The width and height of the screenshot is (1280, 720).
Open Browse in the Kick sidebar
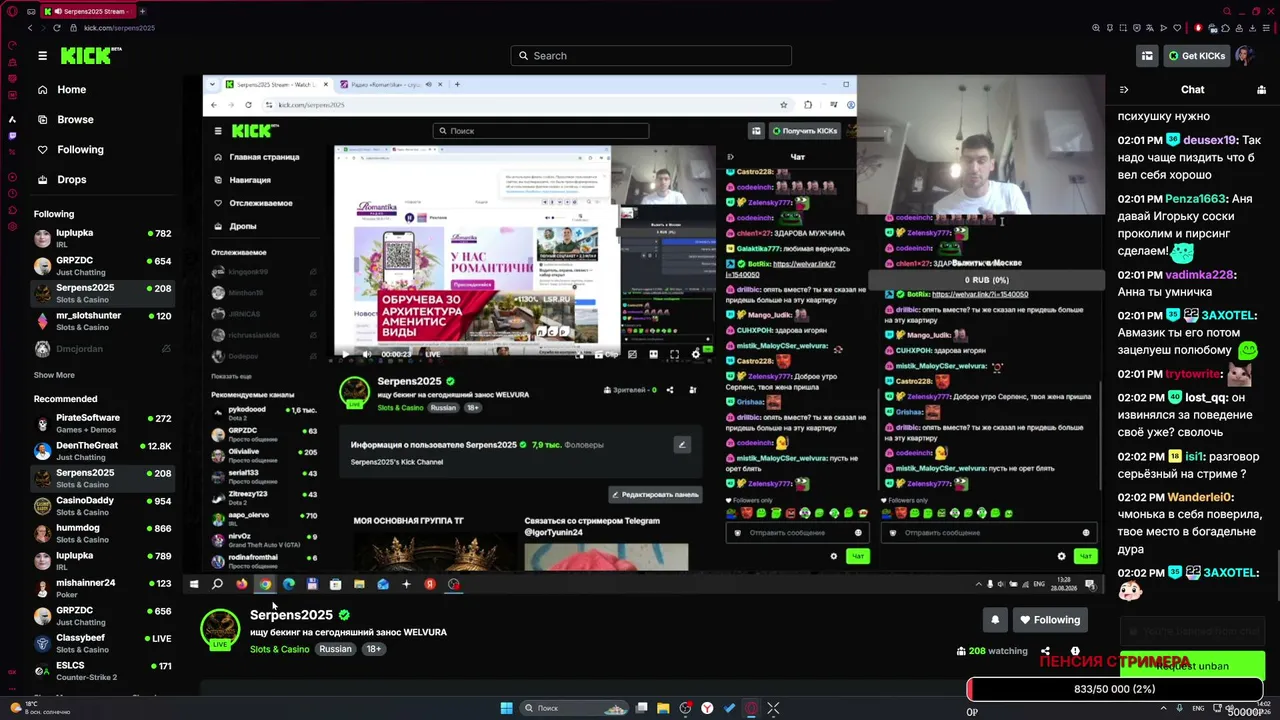click(65, 120)
